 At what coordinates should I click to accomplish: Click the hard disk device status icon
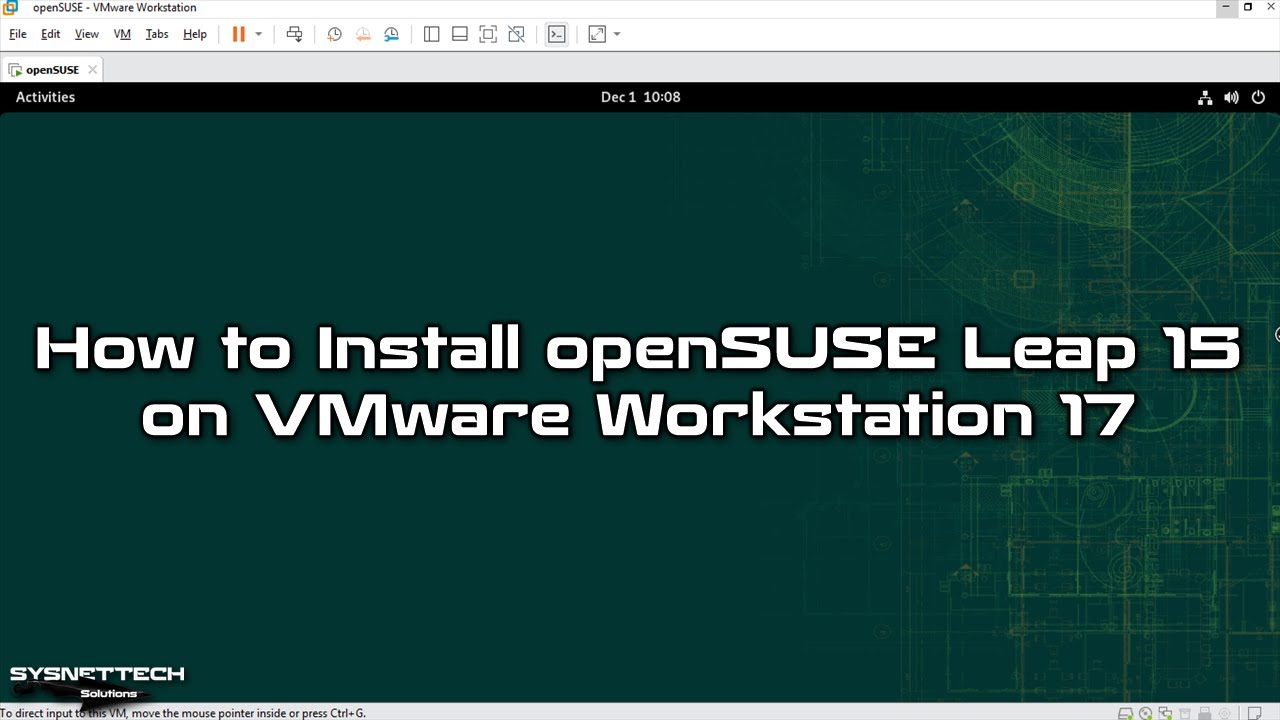pos(1125,714)
